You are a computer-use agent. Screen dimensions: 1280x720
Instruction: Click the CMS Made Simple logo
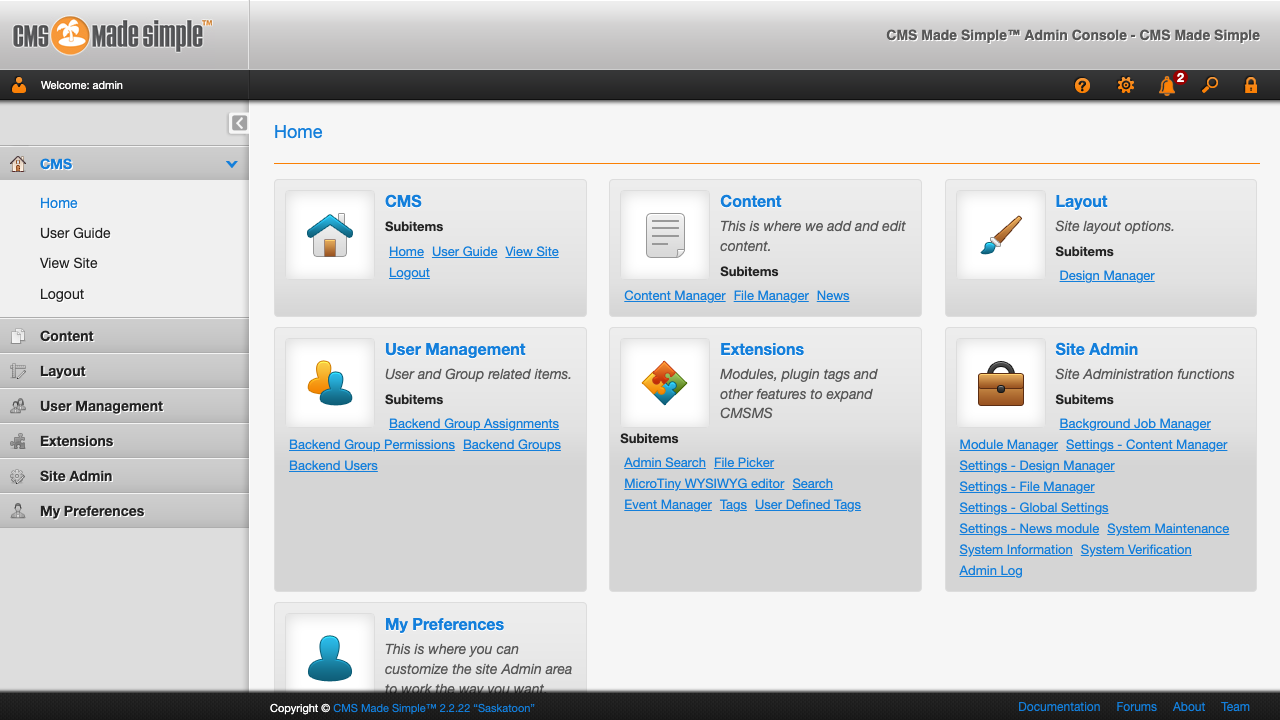click(x=112, y=35)
